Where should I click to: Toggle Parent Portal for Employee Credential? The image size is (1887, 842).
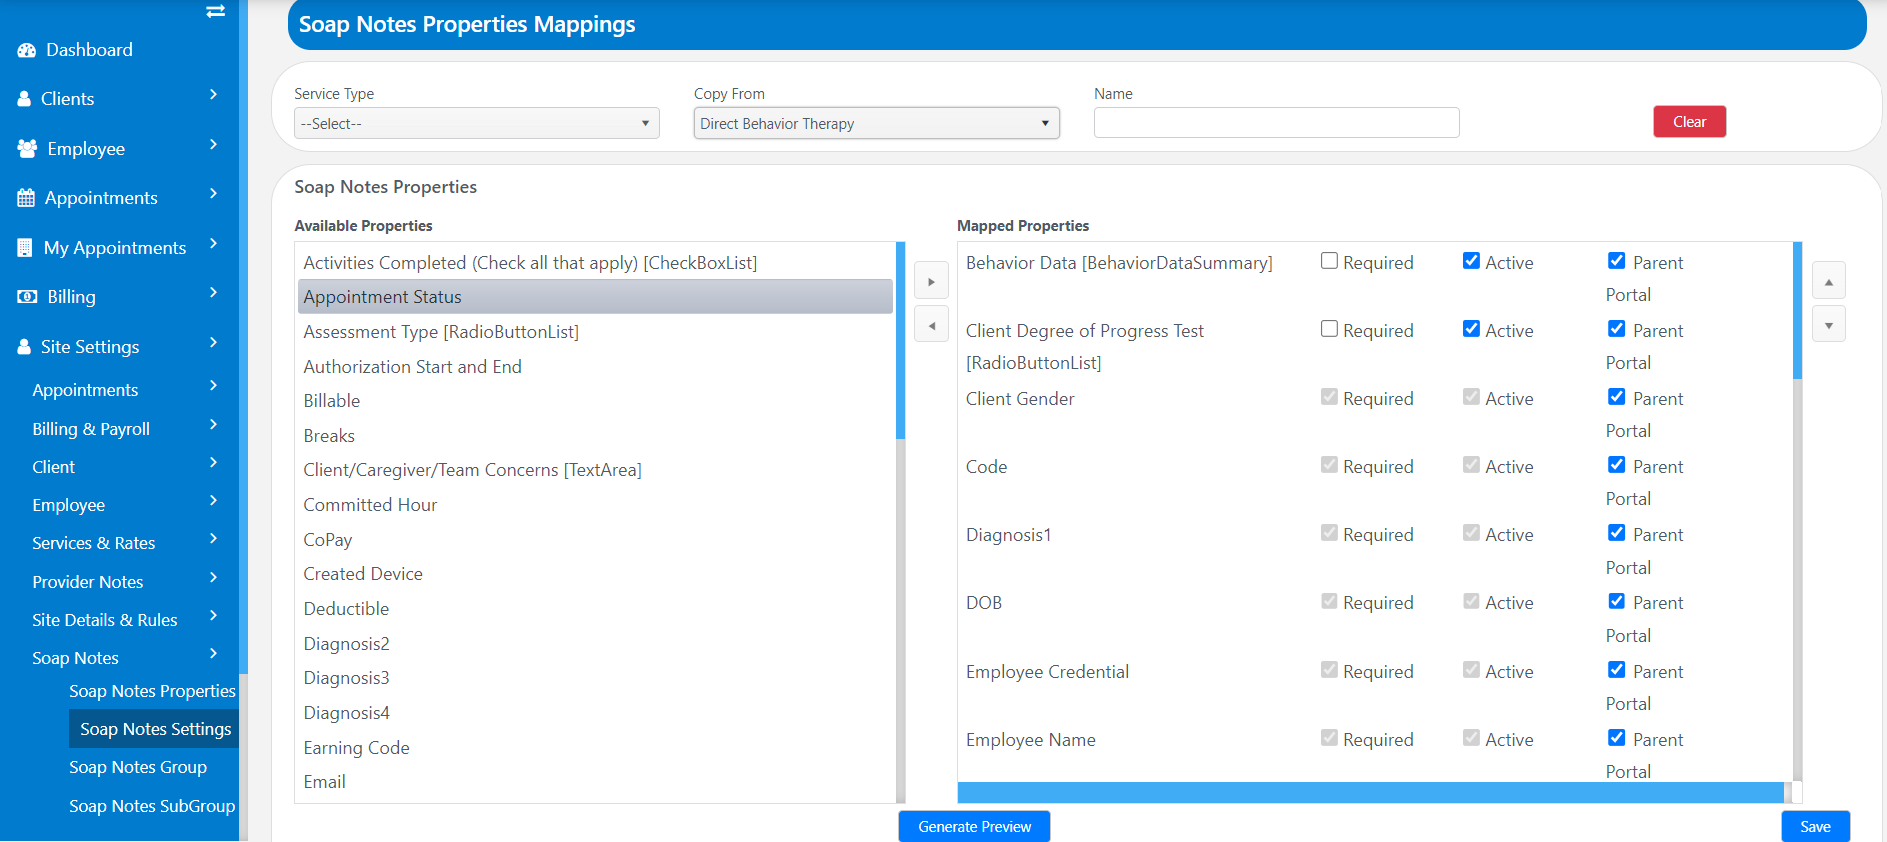point(1616,670)
